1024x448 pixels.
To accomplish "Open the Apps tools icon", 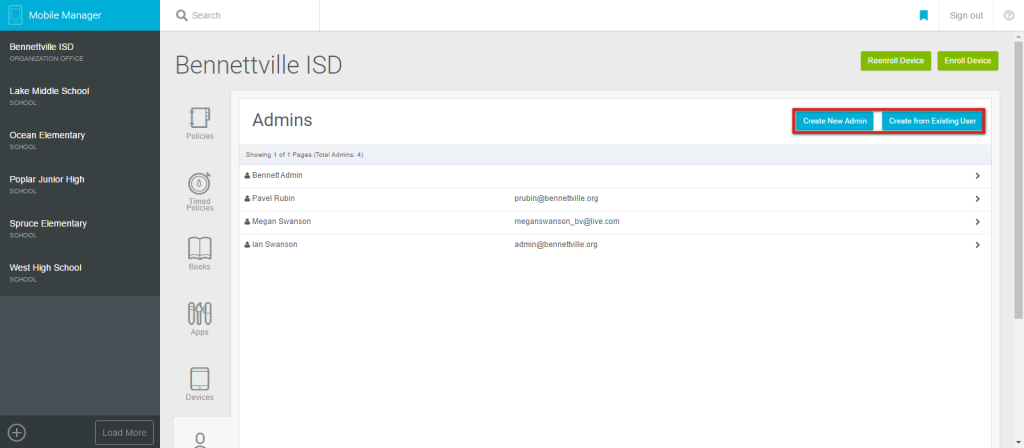I will pyautogui.click(x=200, y=313).
